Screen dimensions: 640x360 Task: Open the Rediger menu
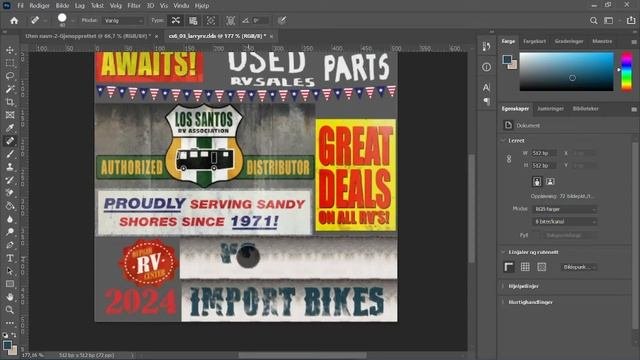pos(40,6)
